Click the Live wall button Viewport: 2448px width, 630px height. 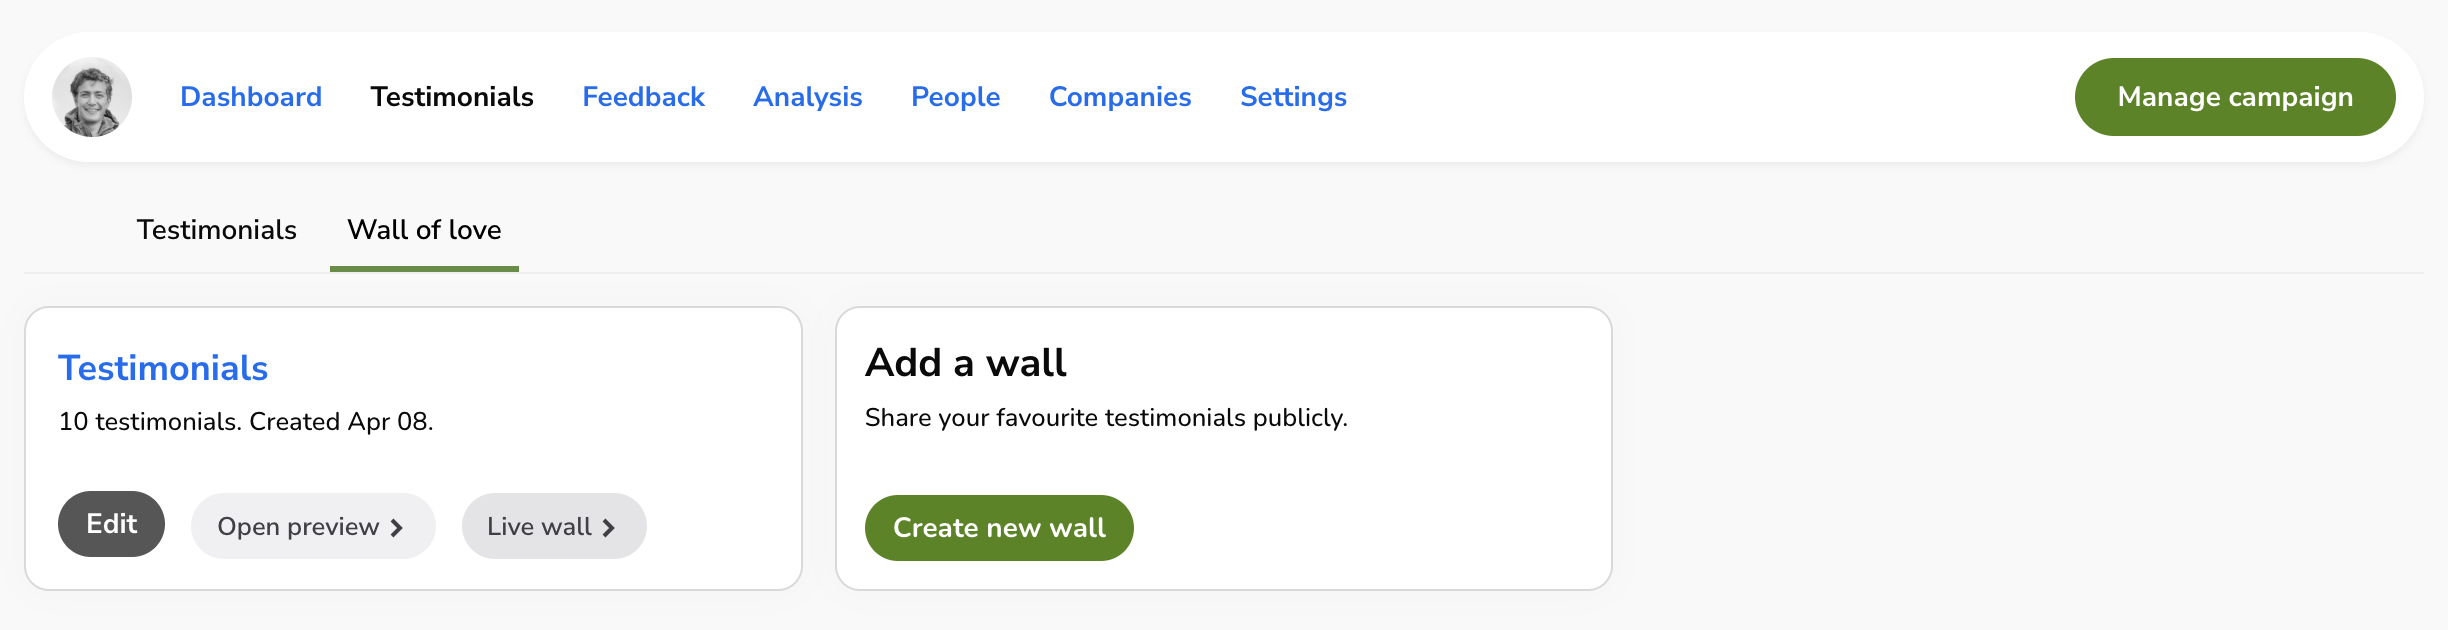[x=554, y=526]
